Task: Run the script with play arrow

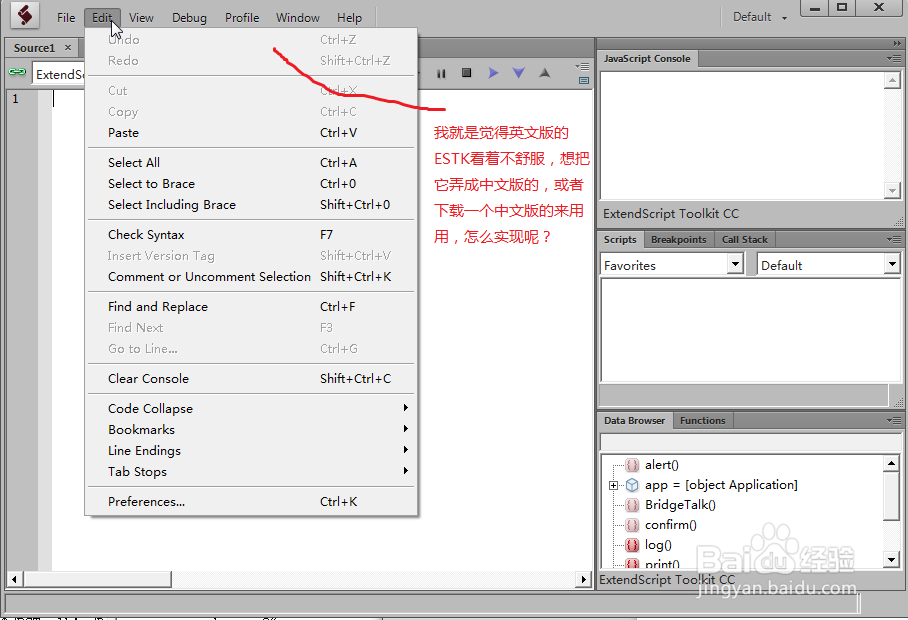Action: (x=493, y=73)
